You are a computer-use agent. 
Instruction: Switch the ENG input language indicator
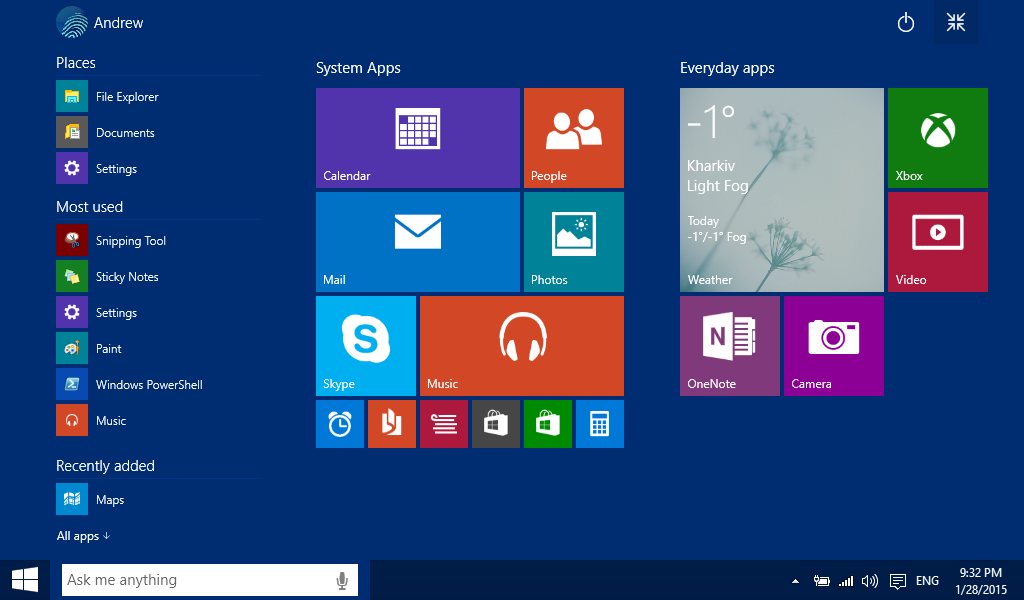pos(927,580)
